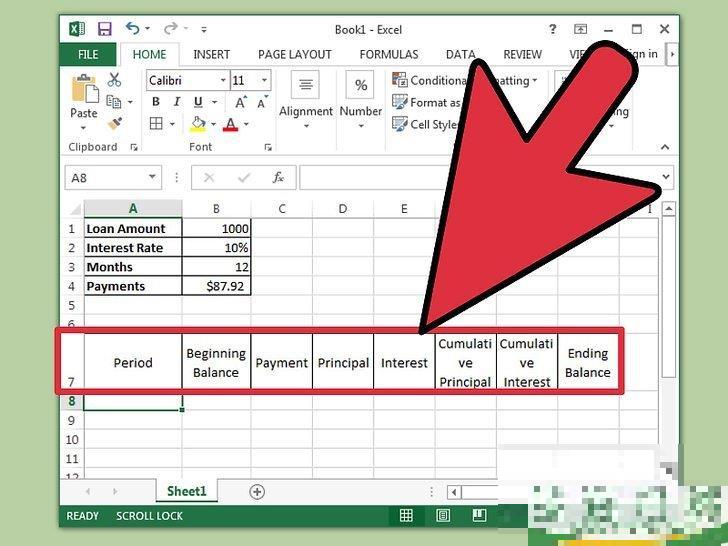This screenshot has height=546, width=728.
Task: Toggle Italic formatting
Action: click(177, 102)
